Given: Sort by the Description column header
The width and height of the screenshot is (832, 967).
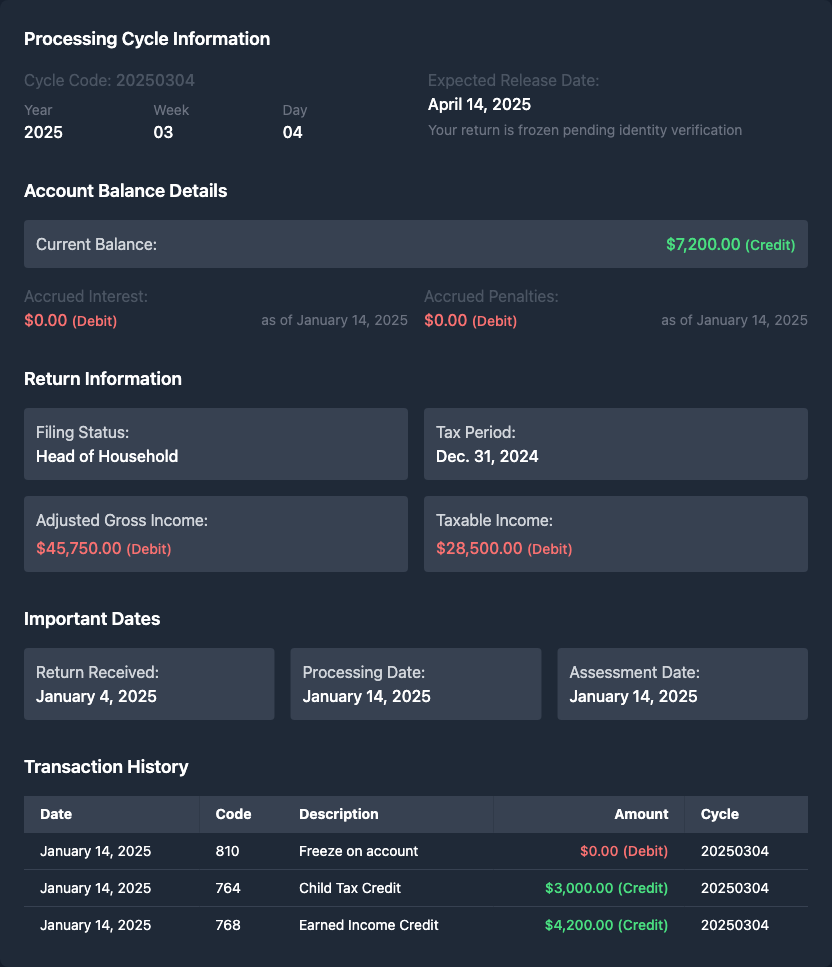Looking at the screenshot, I should tap(338, 814).
